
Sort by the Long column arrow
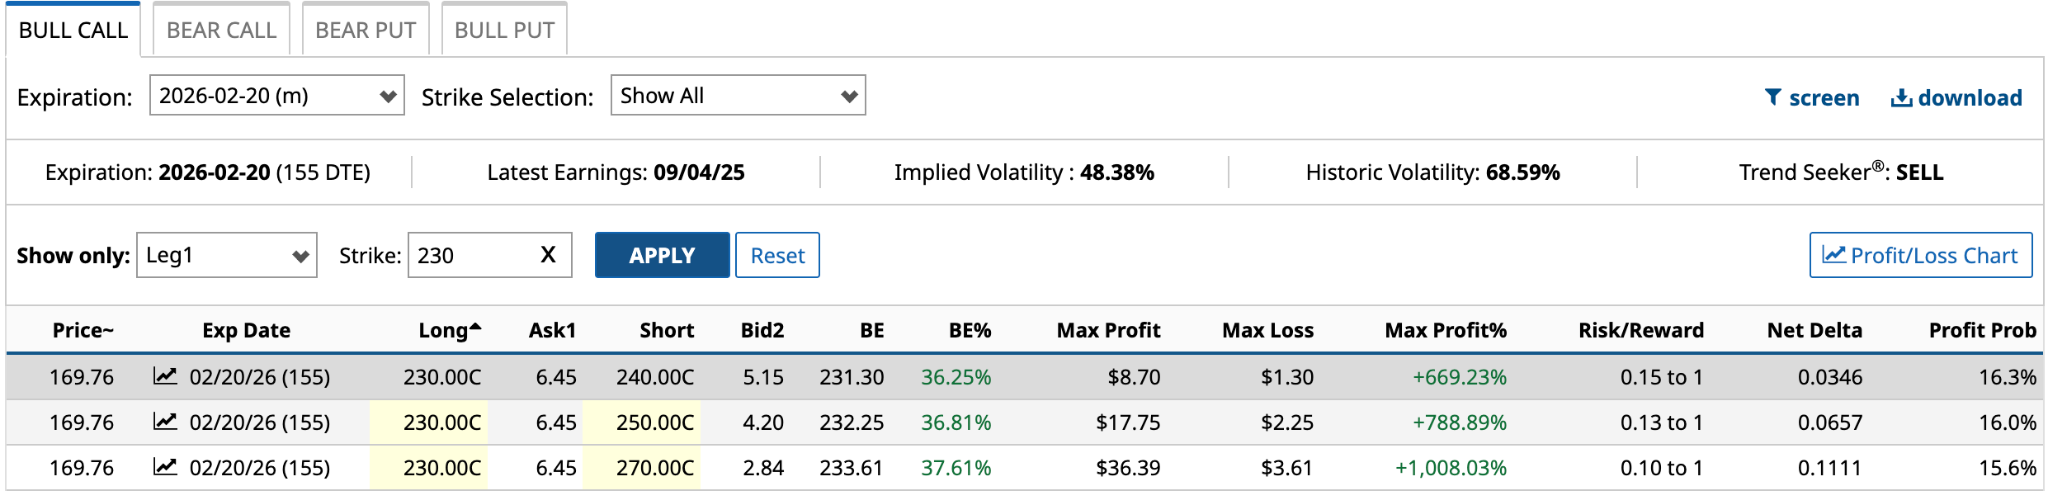475,327
